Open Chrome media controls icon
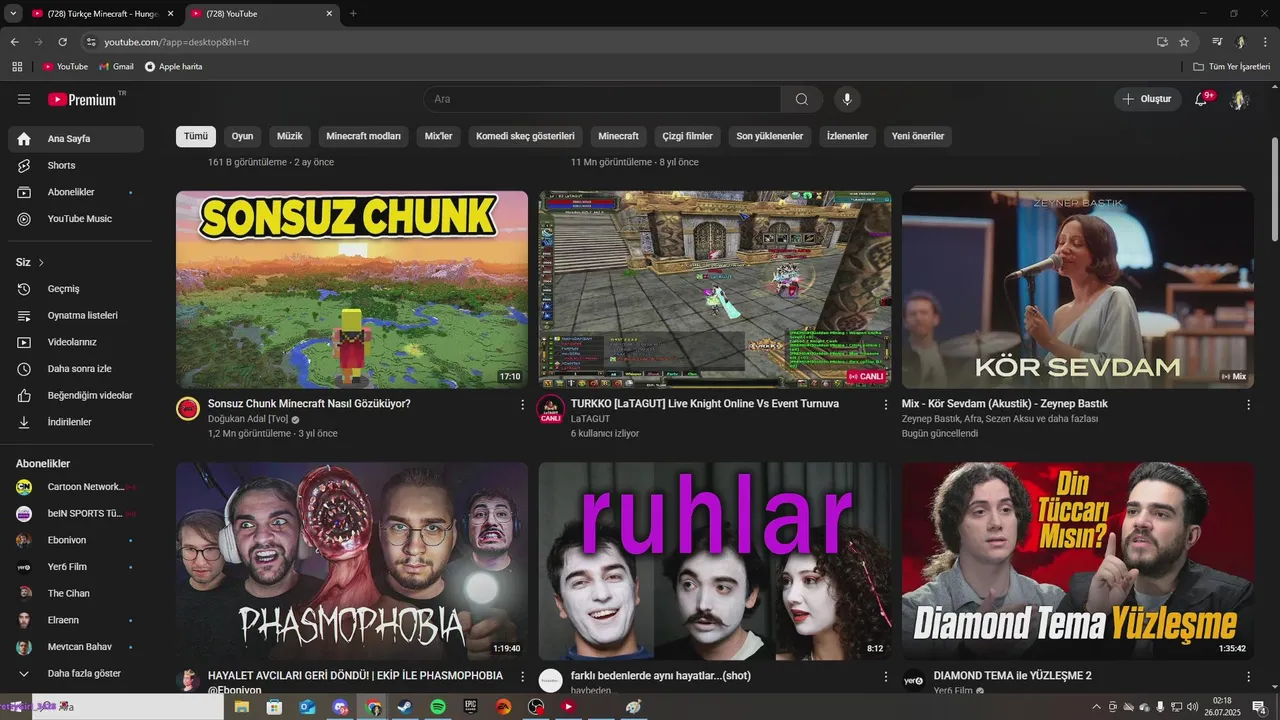This screenshot has width=1280, height=720. point(1217,42)
